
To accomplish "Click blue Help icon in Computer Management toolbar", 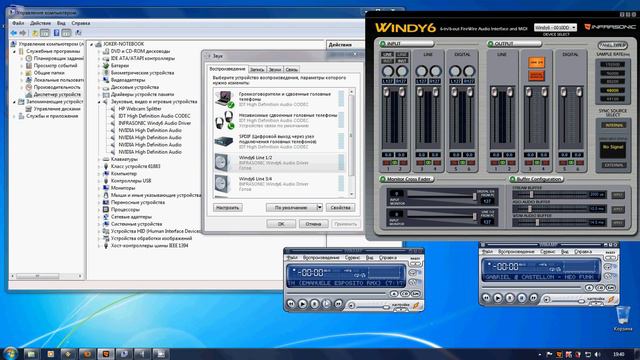I will [56, 33].
